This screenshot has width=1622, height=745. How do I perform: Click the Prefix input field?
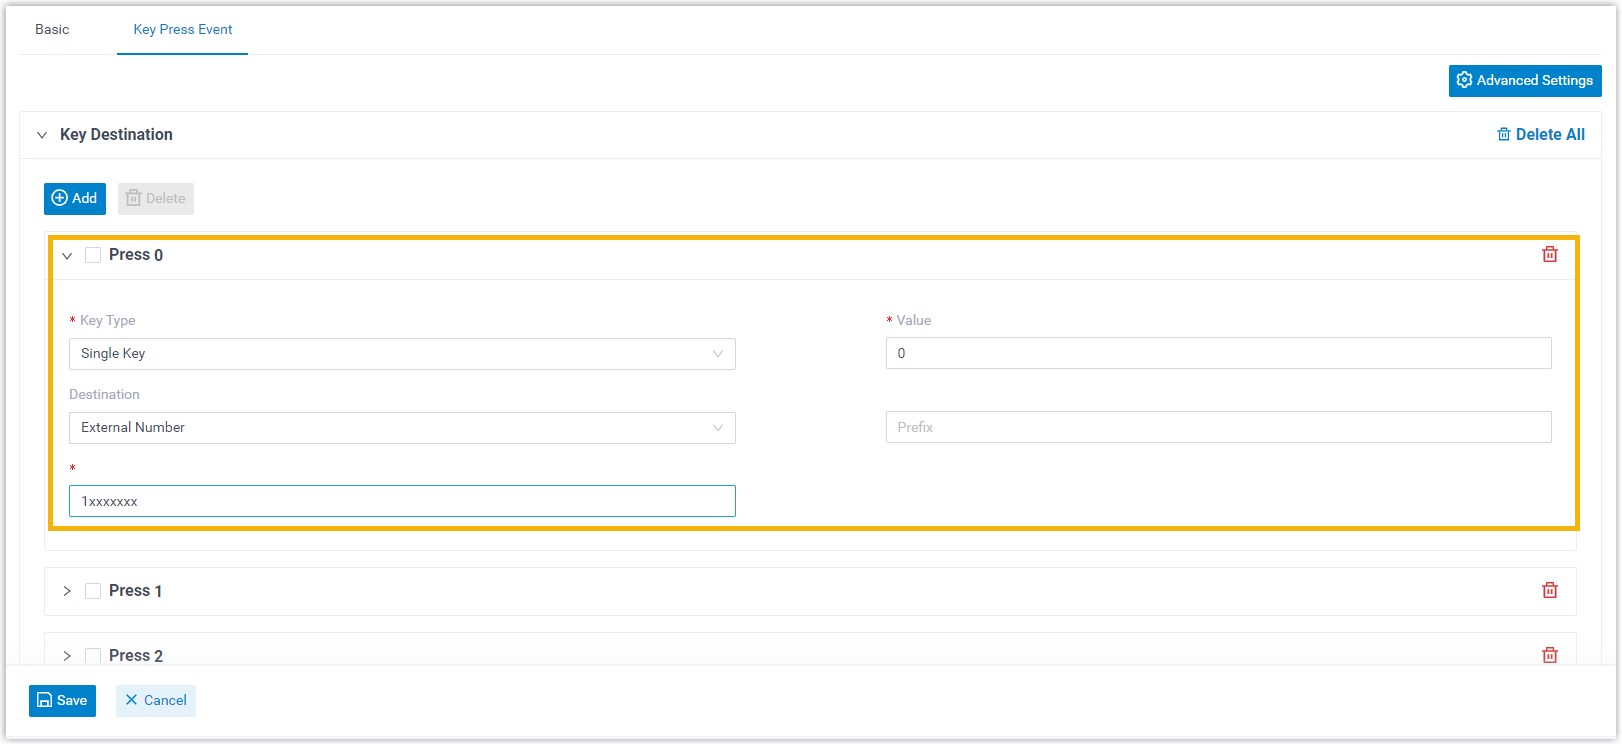click(x=1218, y=427)
